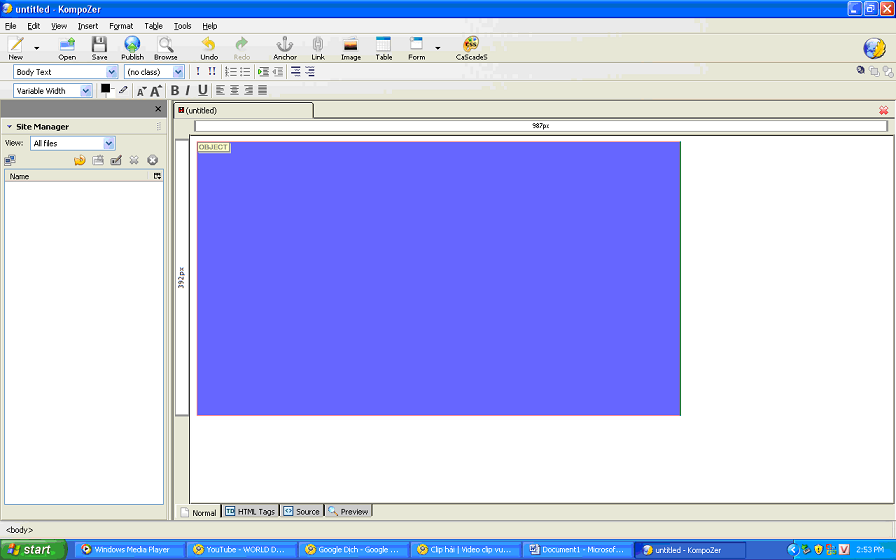Increase font size with large A
The image size is (896, 560).
(156, 90)
